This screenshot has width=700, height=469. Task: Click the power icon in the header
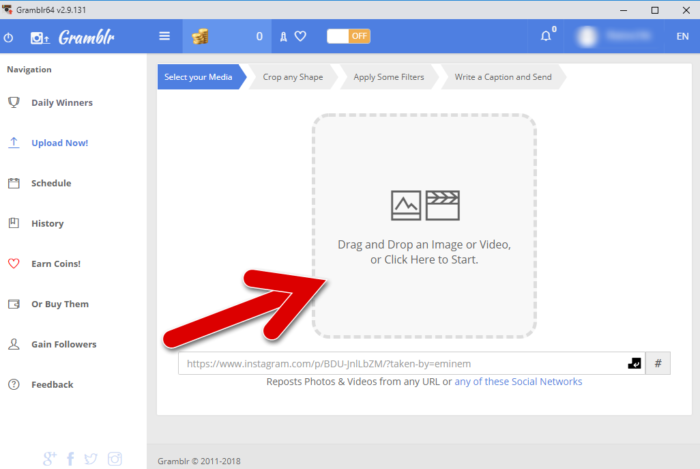point(8,37)
